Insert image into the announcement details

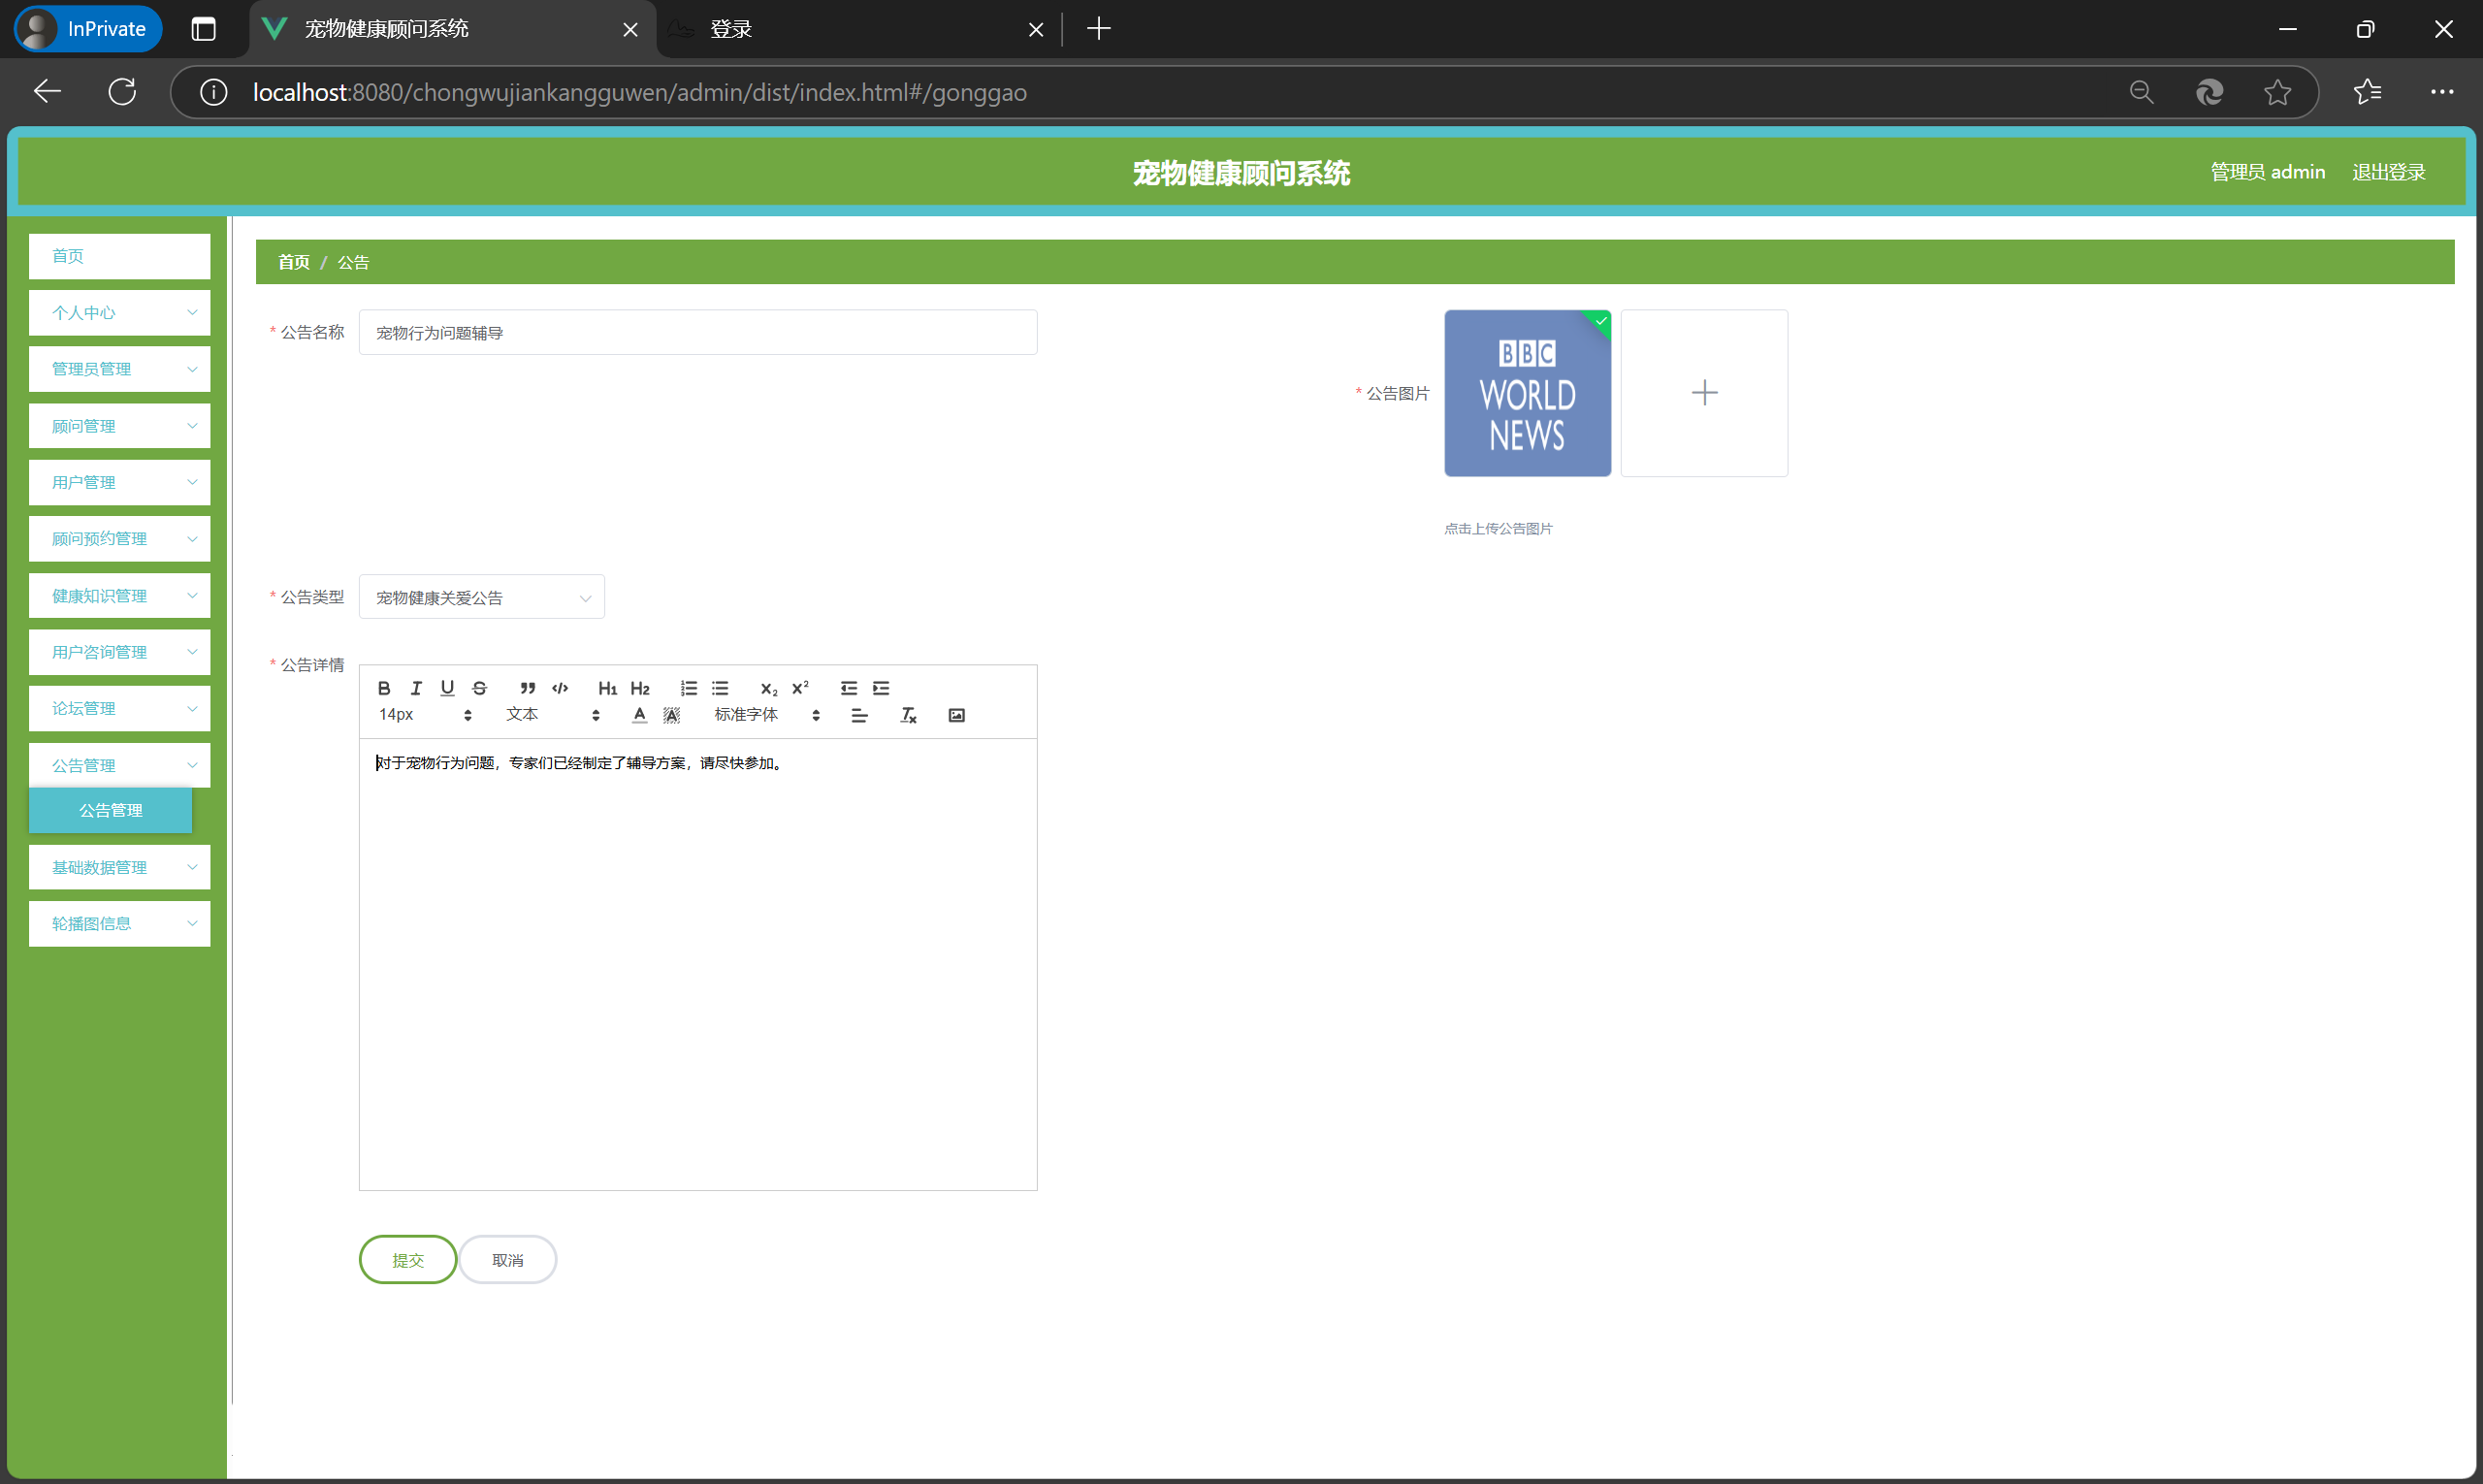point(956,715)
